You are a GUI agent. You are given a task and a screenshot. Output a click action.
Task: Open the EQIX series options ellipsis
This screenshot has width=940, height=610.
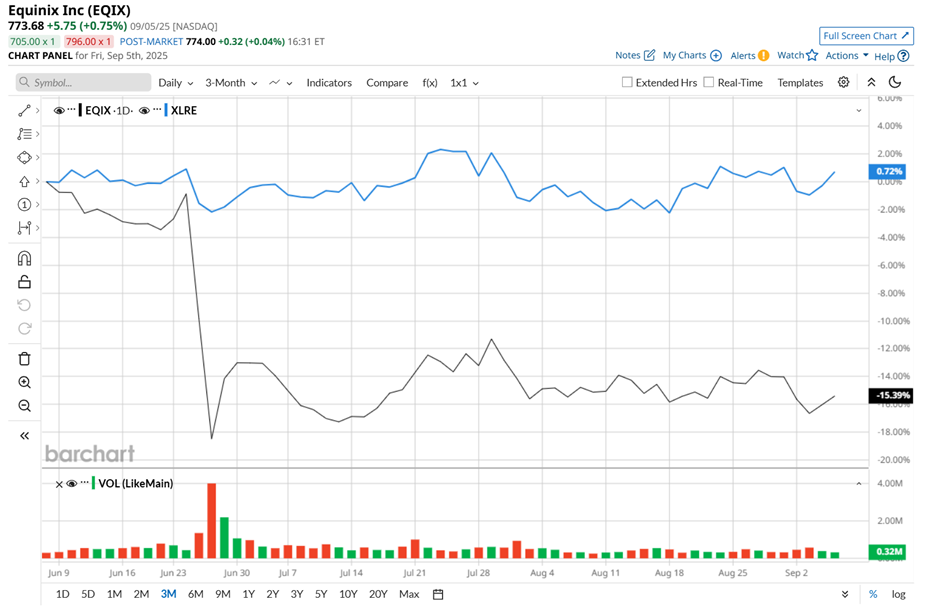point(72,110)
